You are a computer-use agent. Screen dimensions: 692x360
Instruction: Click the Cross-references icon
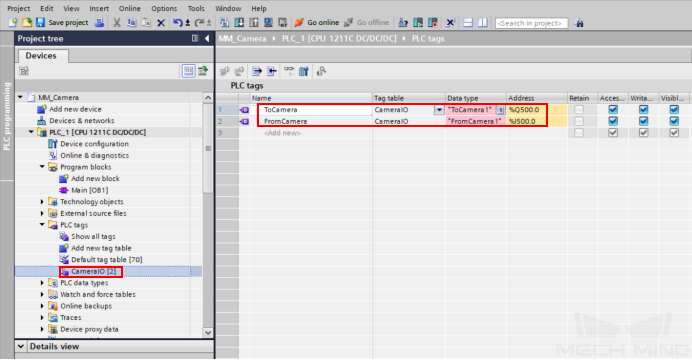(450, 22)
